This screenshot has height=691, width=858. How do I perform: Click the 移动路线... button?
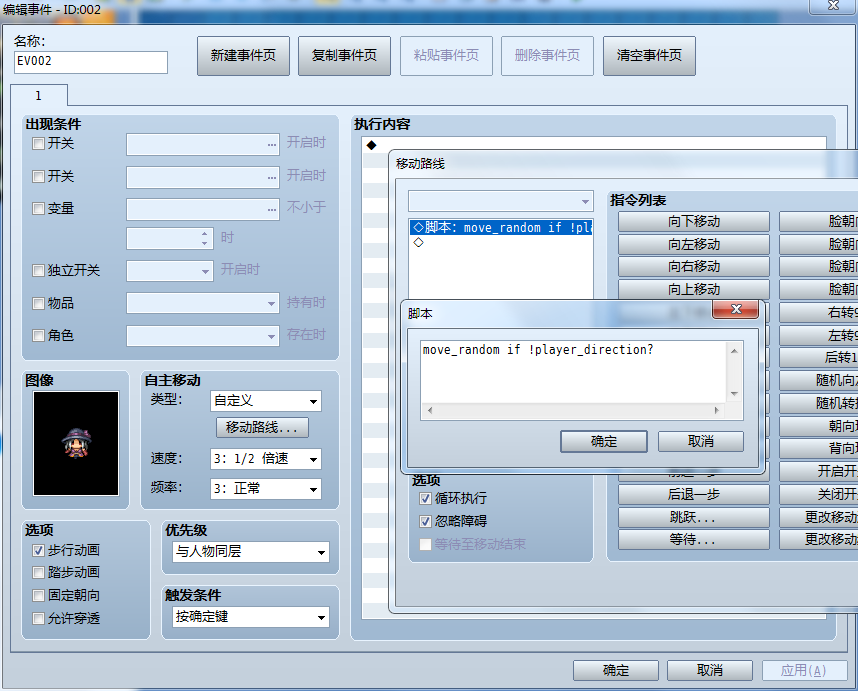coord(262,427)
